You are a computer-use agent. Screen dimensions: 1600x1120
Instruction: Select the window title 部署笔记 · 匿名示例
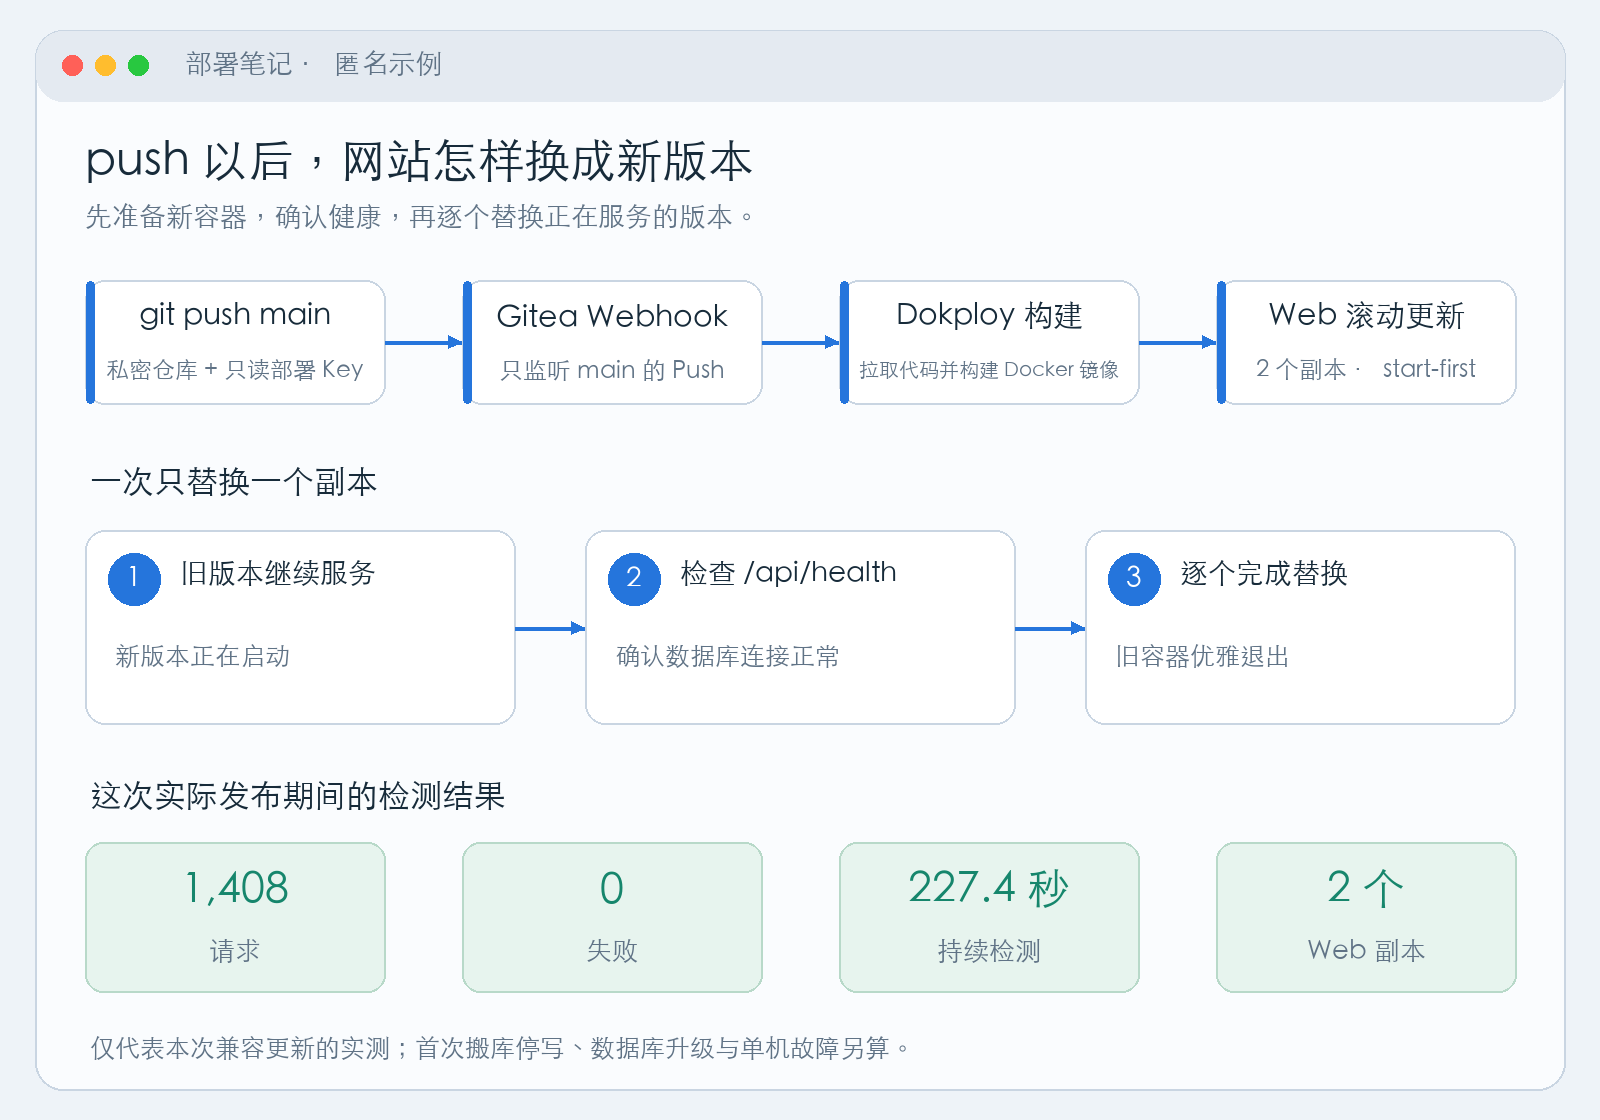click(313, 64)
